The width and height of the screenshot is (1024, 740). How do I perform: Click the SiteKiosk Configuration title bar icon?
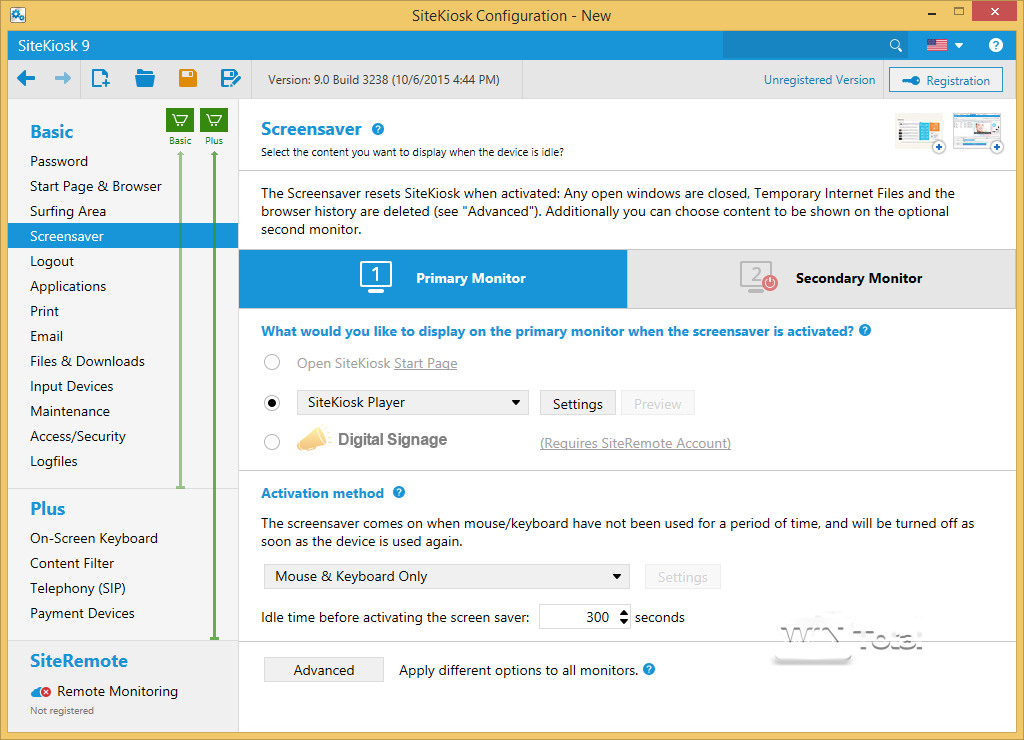(x=18, y=14)
